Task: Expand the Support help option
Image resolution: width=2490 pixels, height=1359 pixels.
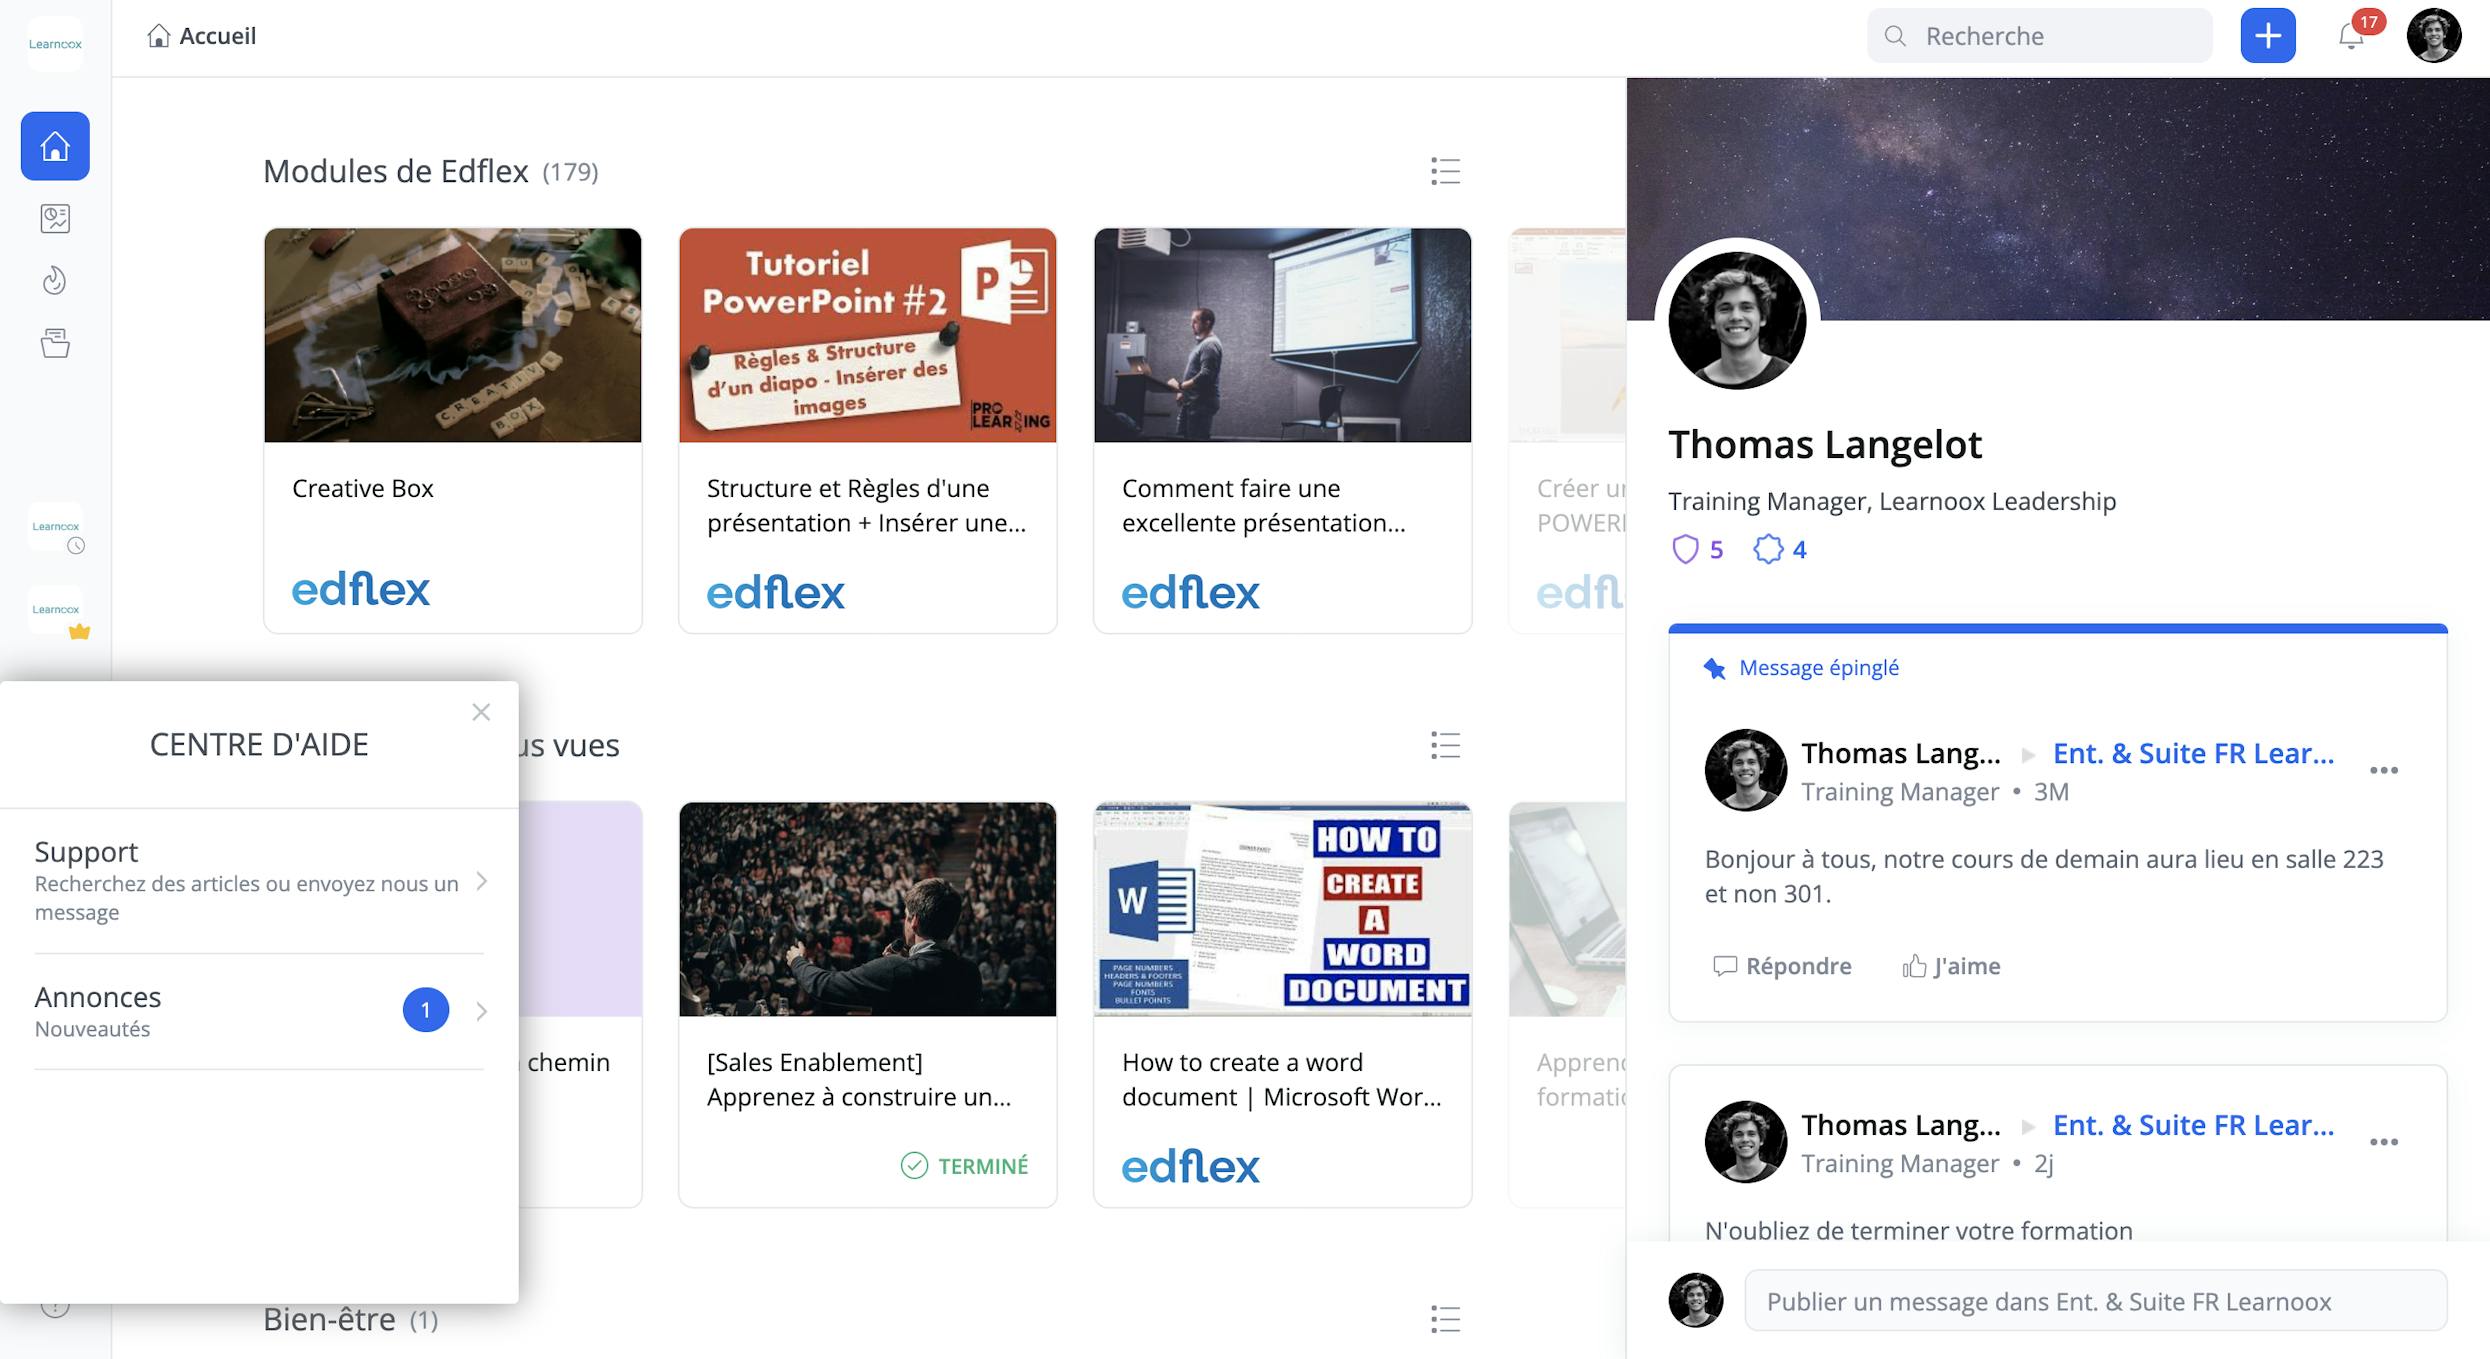Action: [x=259, y=880]
